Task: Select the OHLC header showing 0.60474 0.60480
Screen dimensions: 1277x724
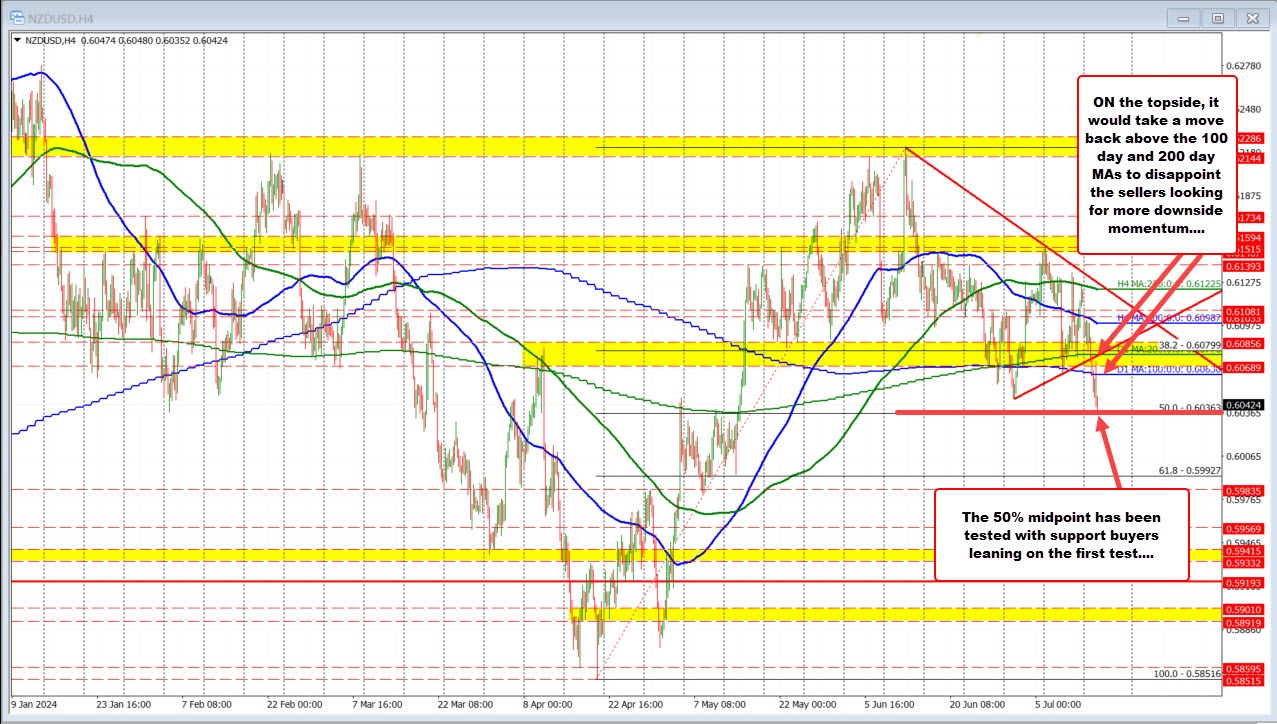Action: (x=126, y=40)
